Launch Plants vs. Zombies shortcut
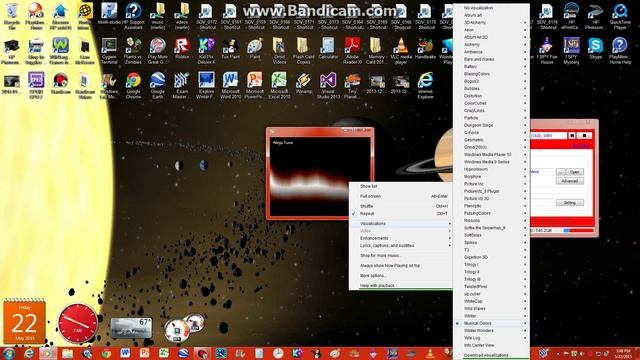 133,51
